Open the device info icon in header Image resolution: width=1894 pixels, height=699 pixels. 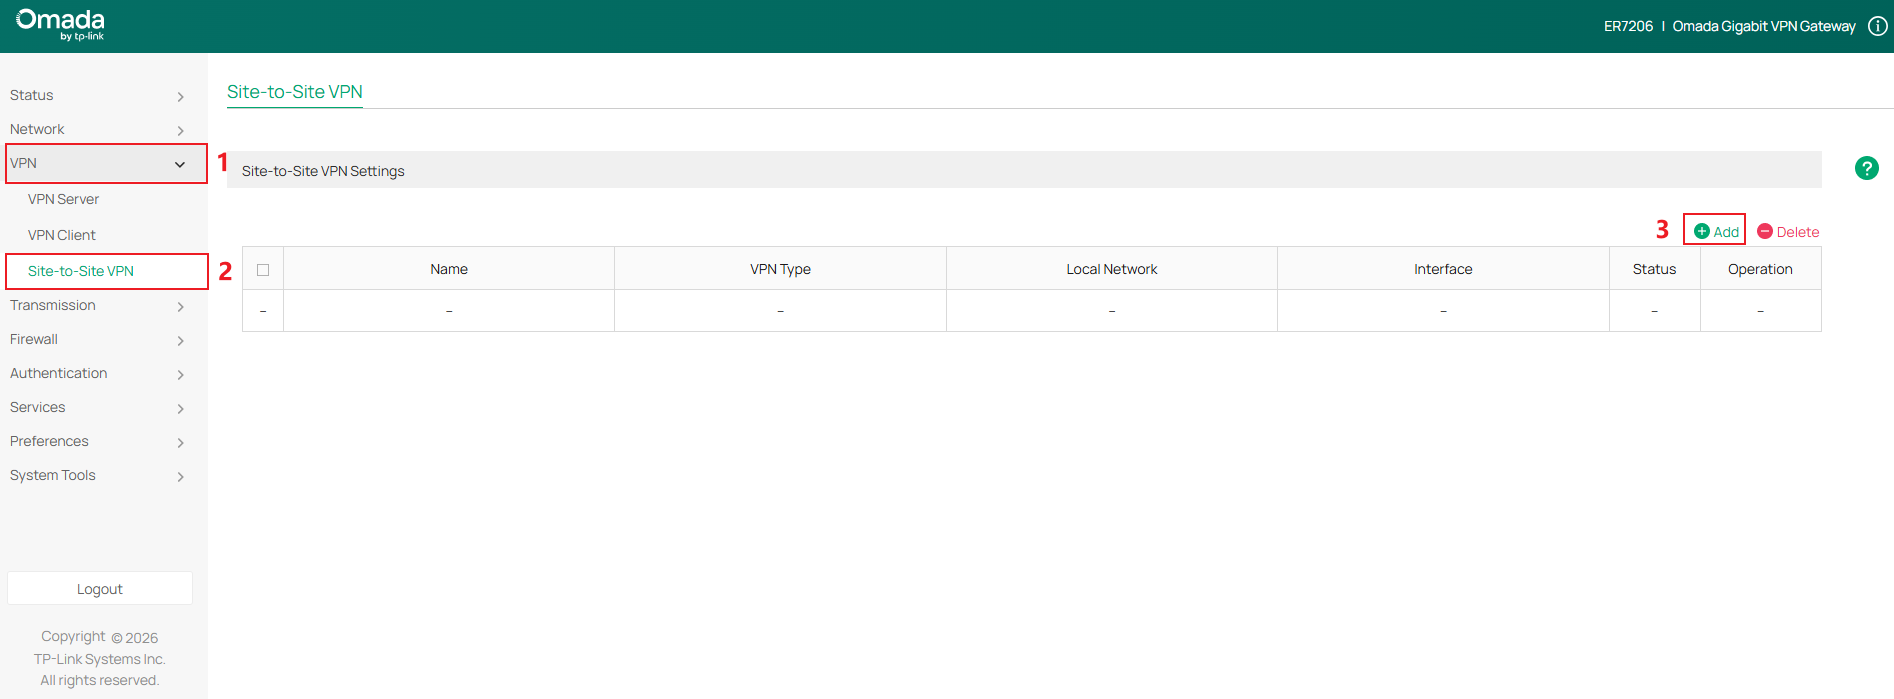pyautogui.click(x=1878, y=26)
